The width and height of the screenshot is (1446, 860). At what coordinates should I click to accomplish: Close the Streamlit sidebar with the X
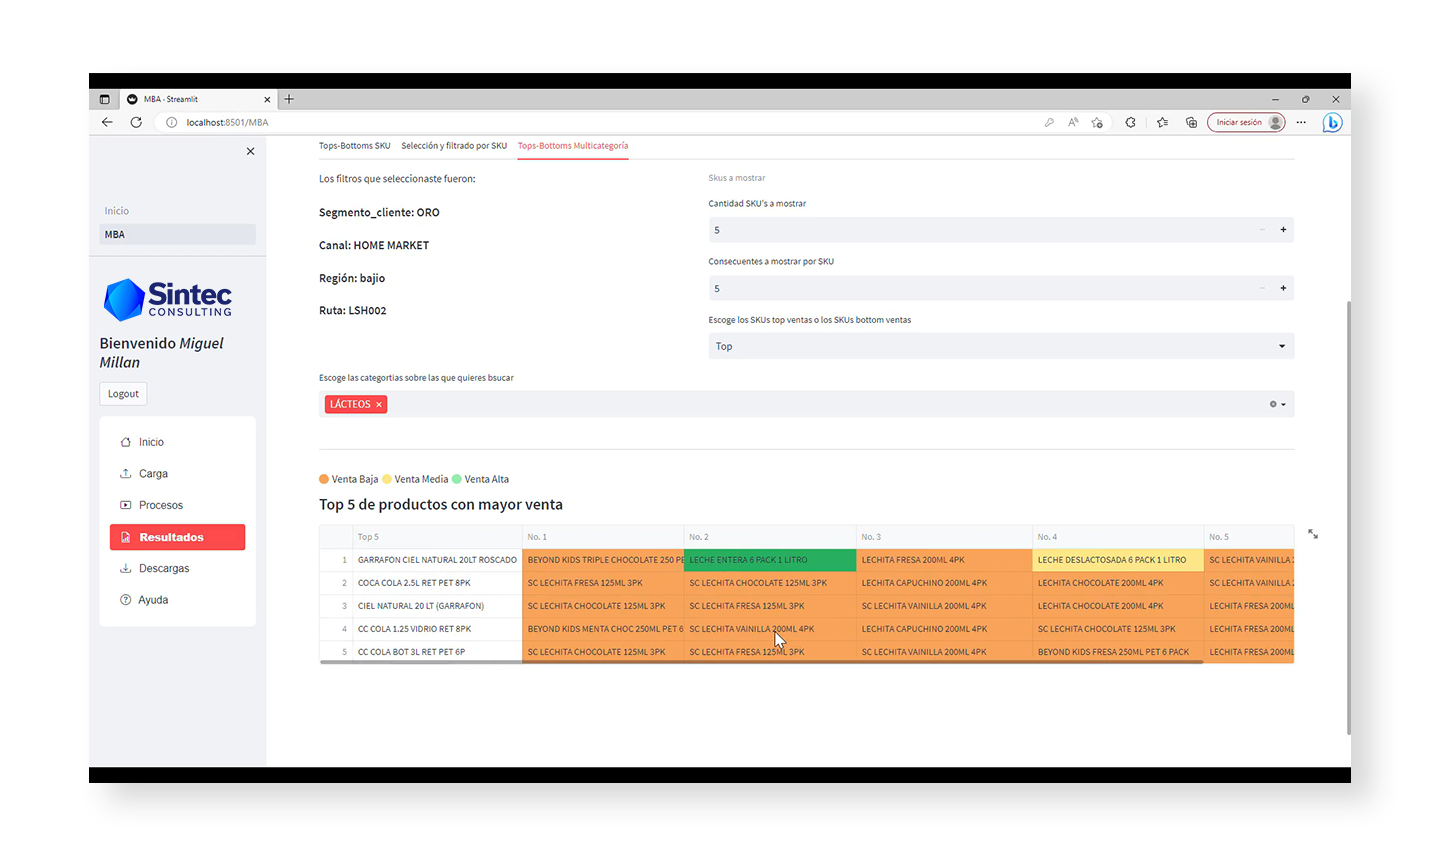pyautogui.click(x=250, y=151)
